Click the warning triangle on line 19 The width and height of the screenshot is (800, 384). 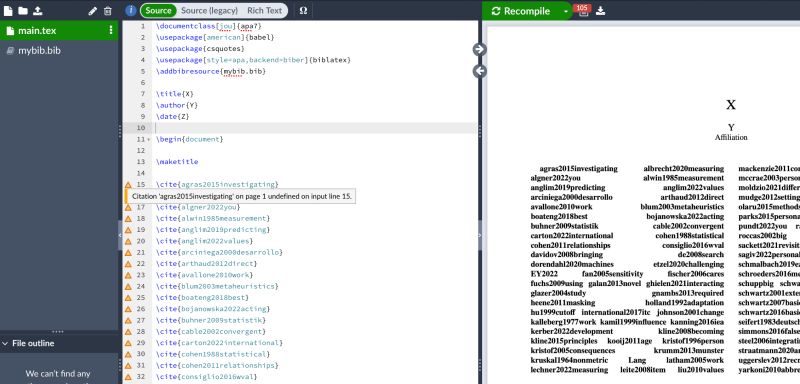128,230
